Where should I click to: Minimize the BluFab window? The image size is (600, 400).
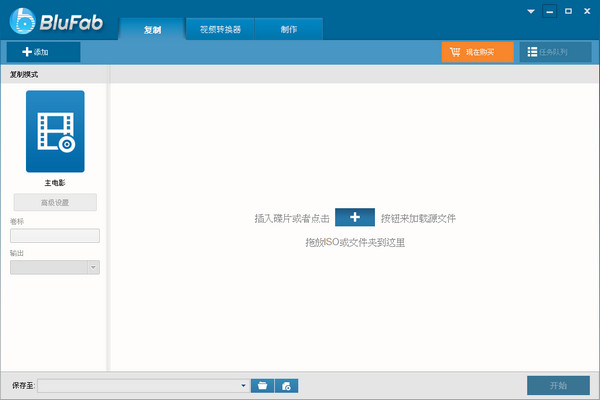coord(550,11)
